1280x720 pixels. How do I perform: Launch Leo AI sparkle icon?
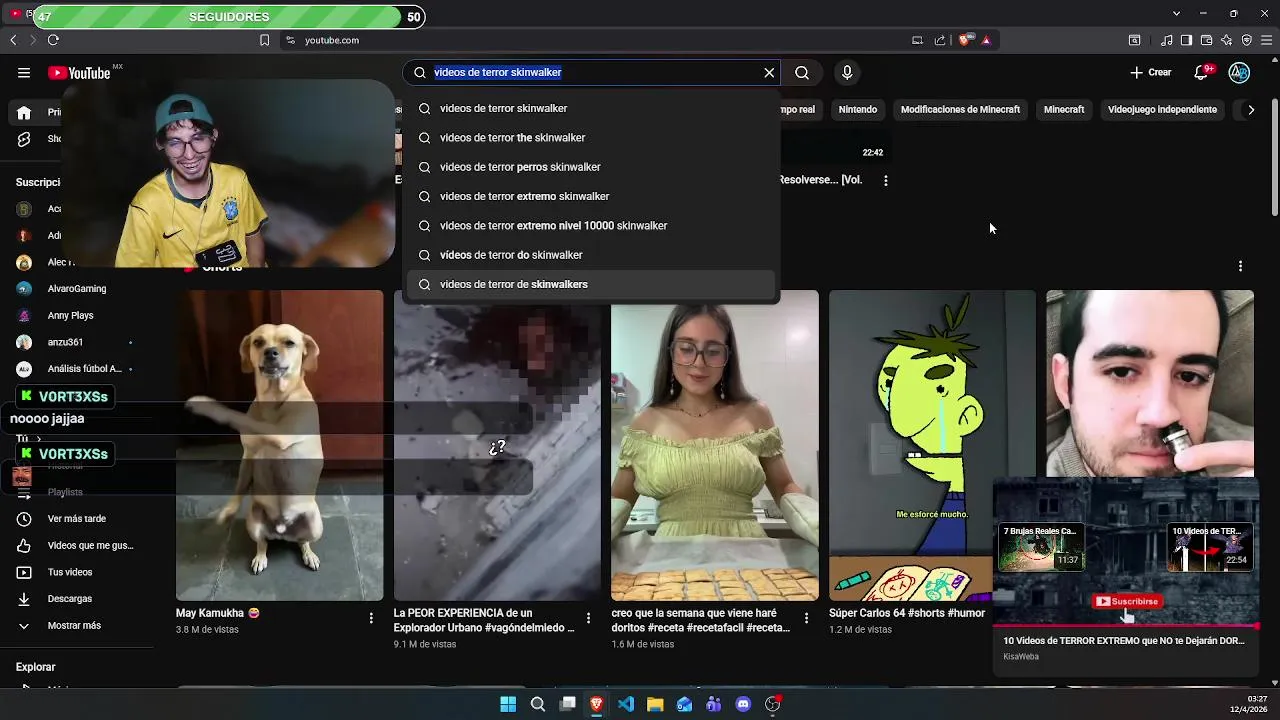click(1226, 40)
